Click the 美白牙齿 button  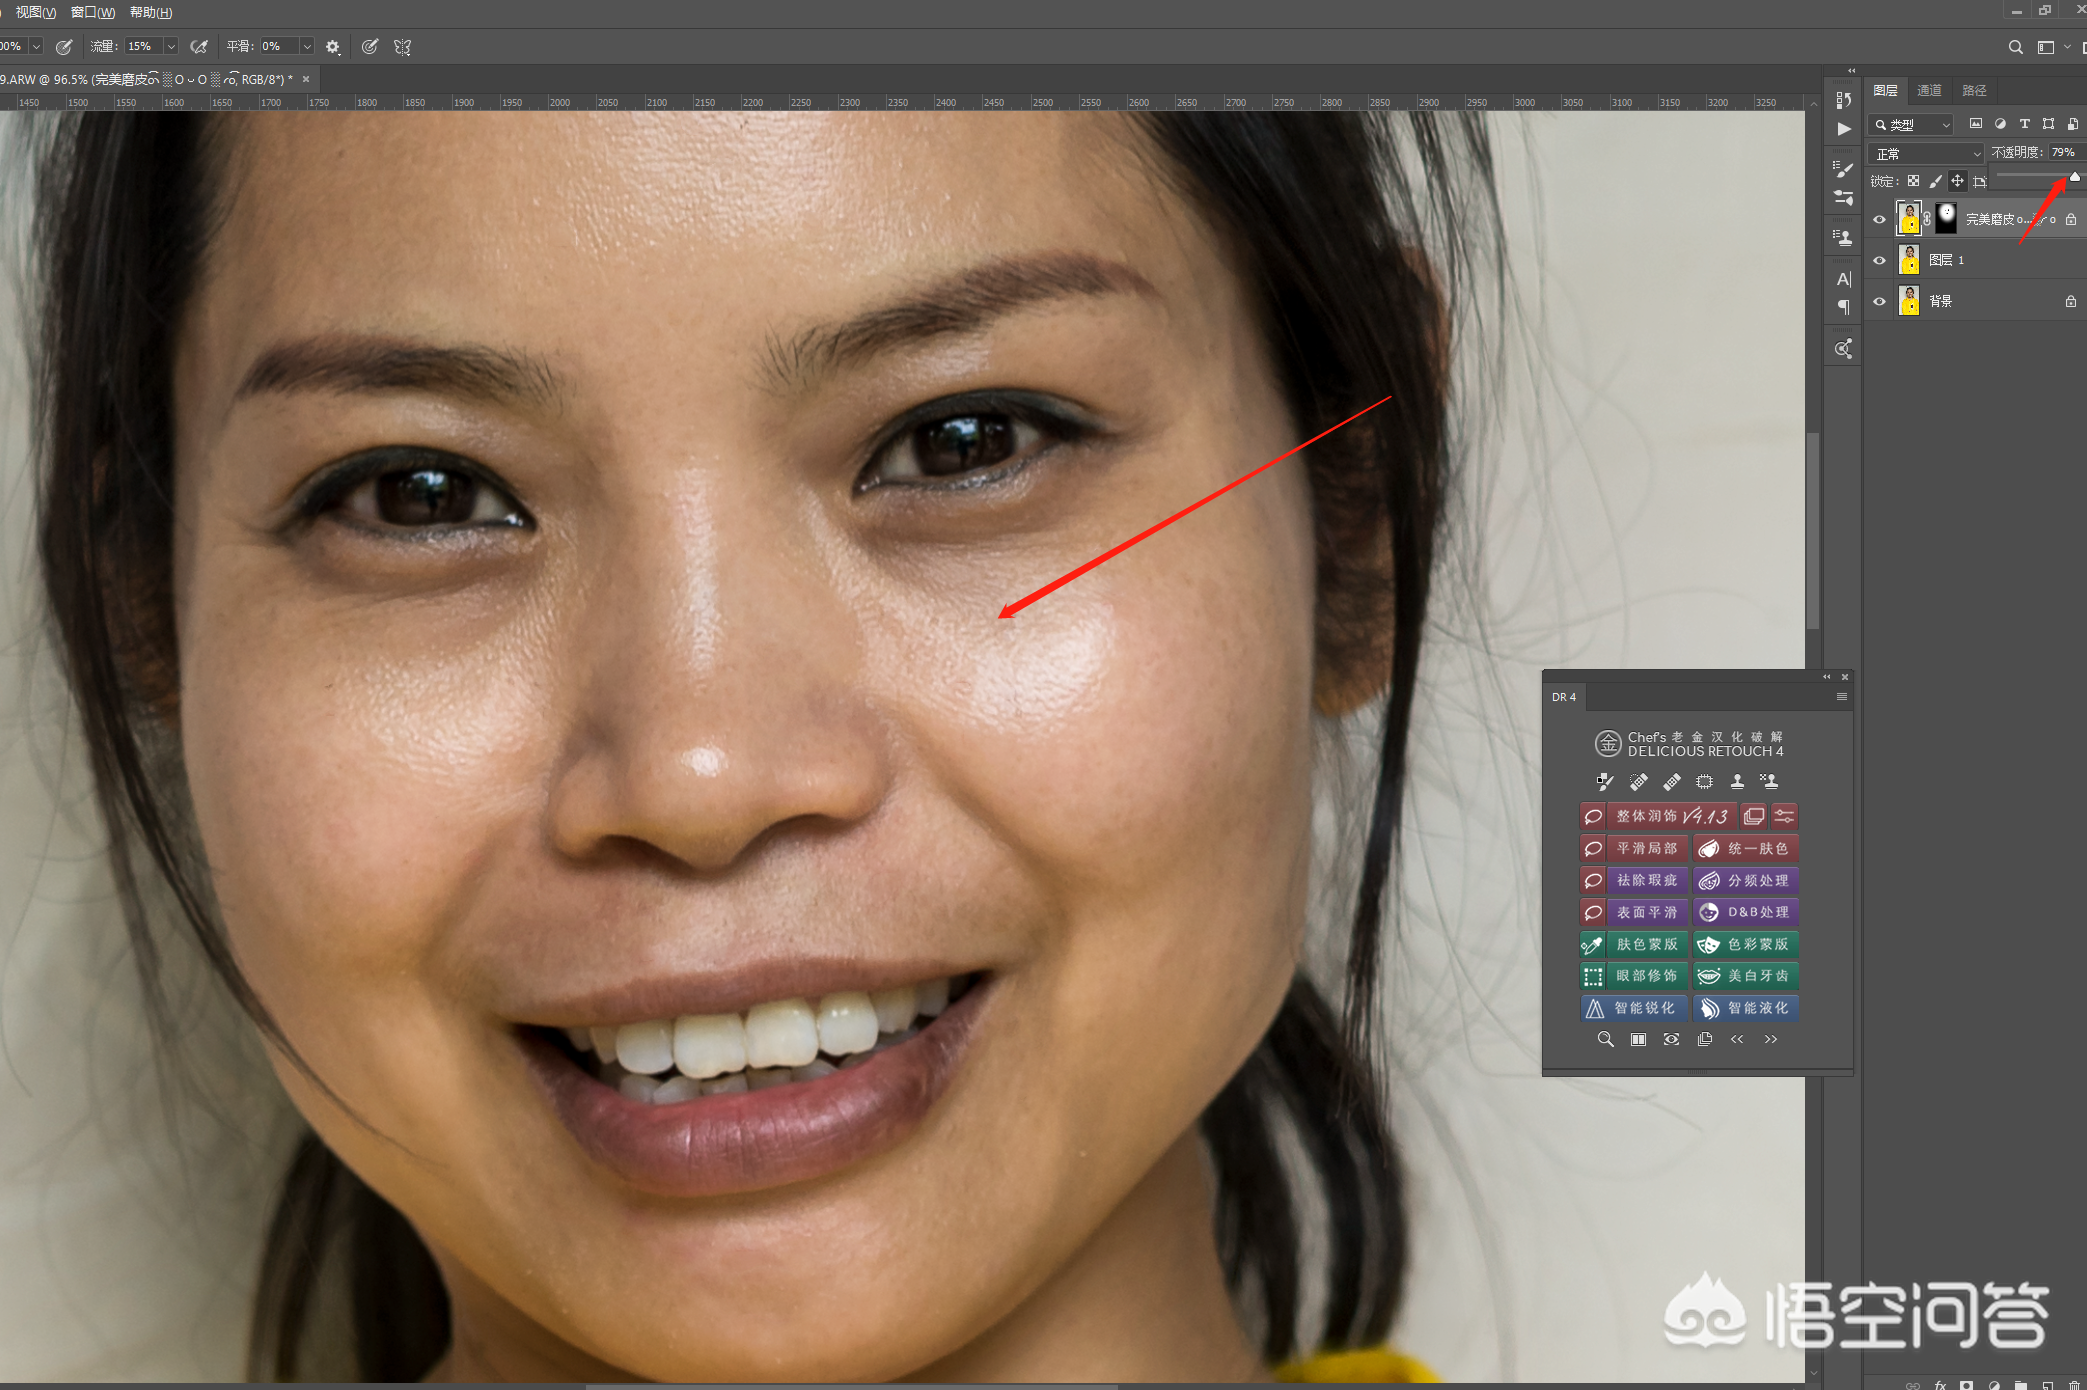coord(1746,976)
